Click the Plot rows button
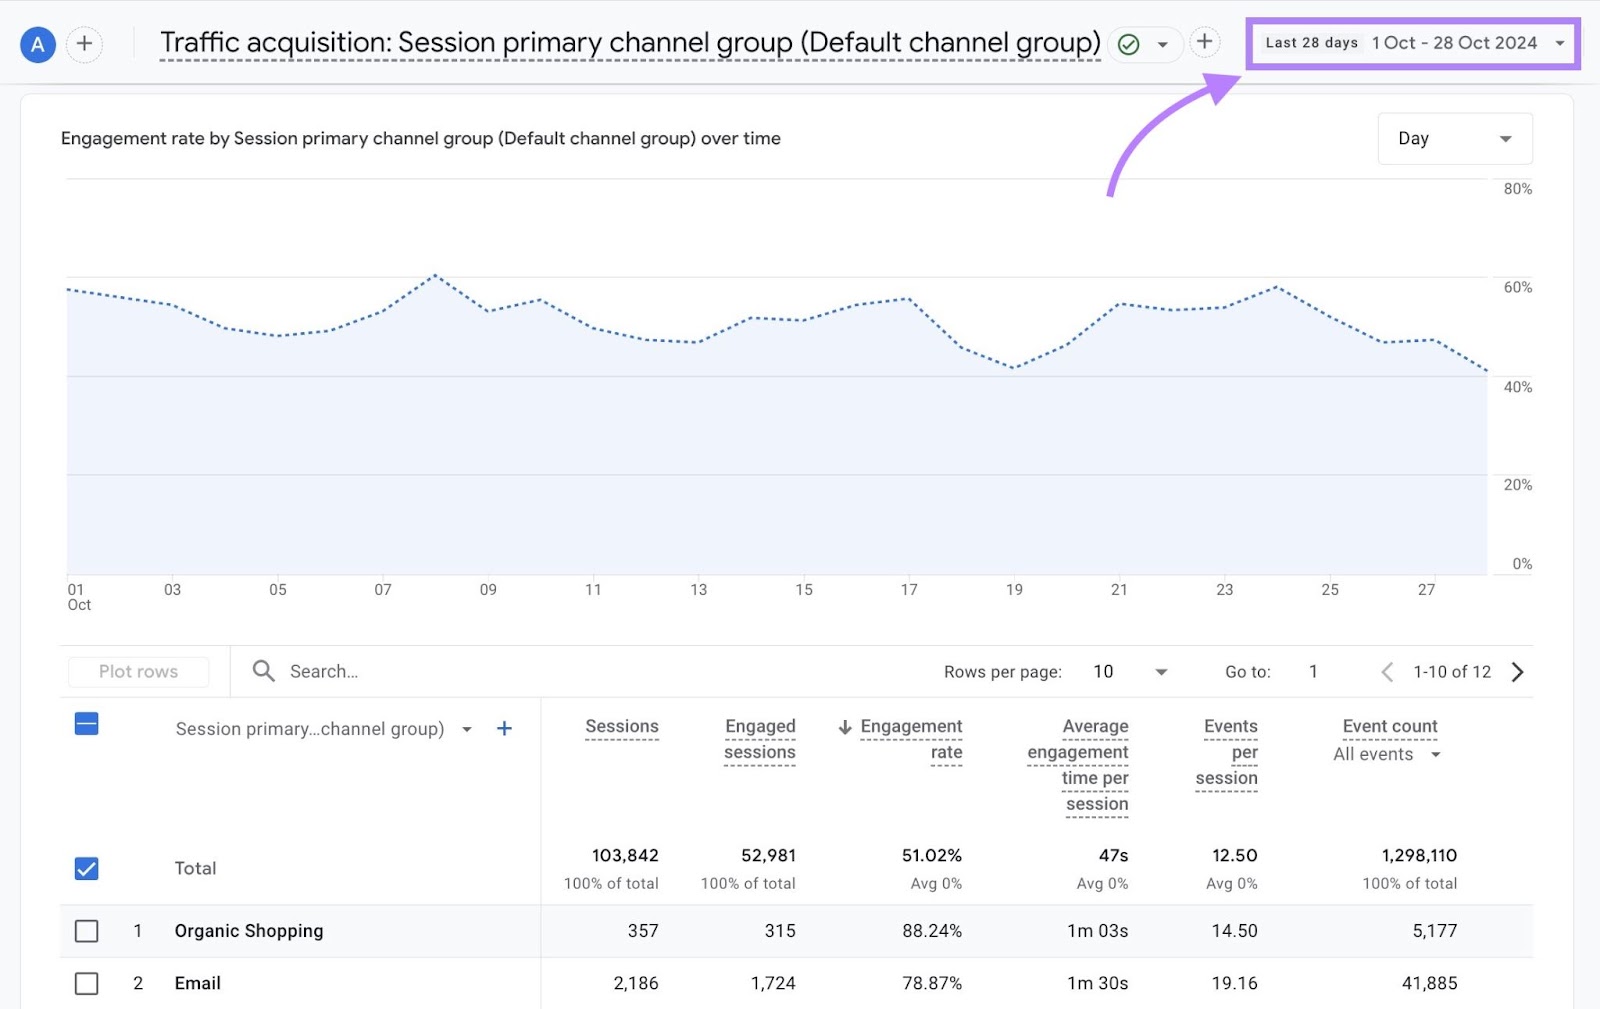The height and width of the screenshot is (1009, 1600). [x=137, y=671]
